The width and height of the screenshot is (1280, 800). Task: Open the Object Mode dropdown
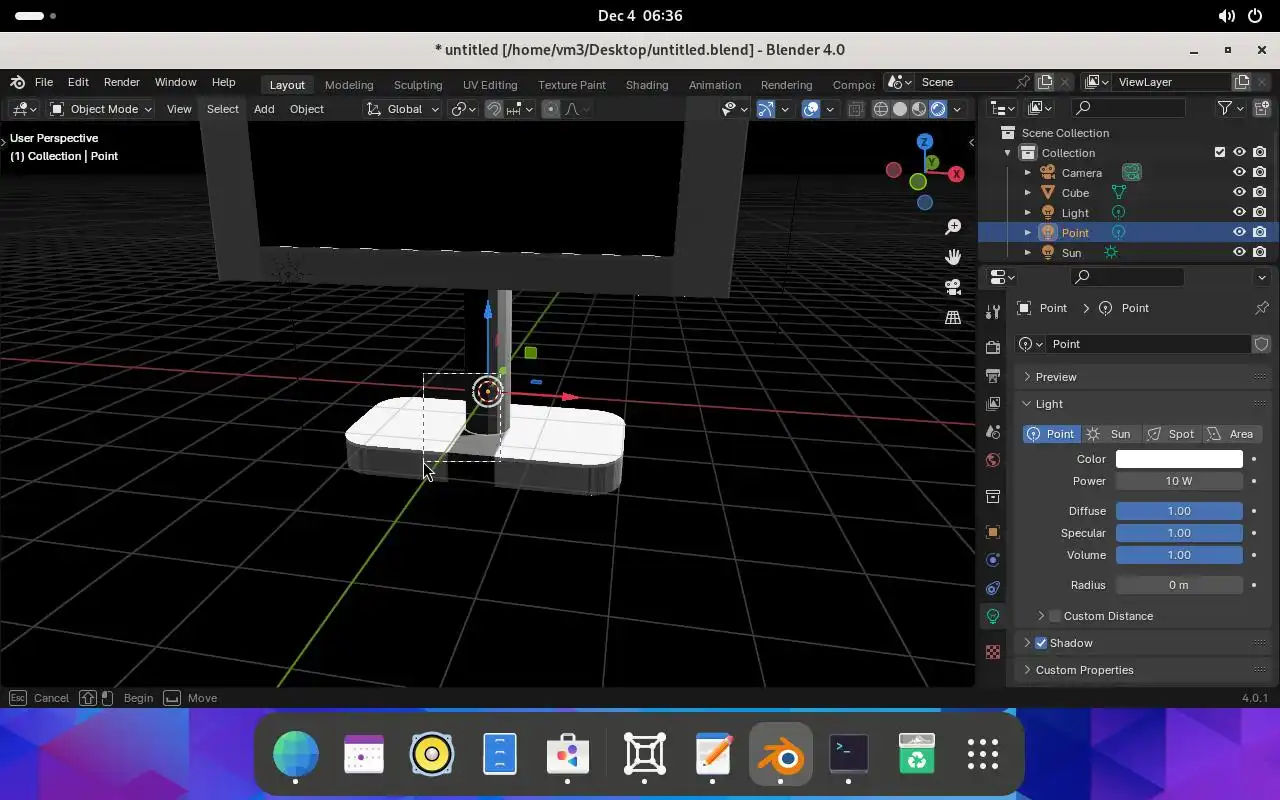coord(101,109)
